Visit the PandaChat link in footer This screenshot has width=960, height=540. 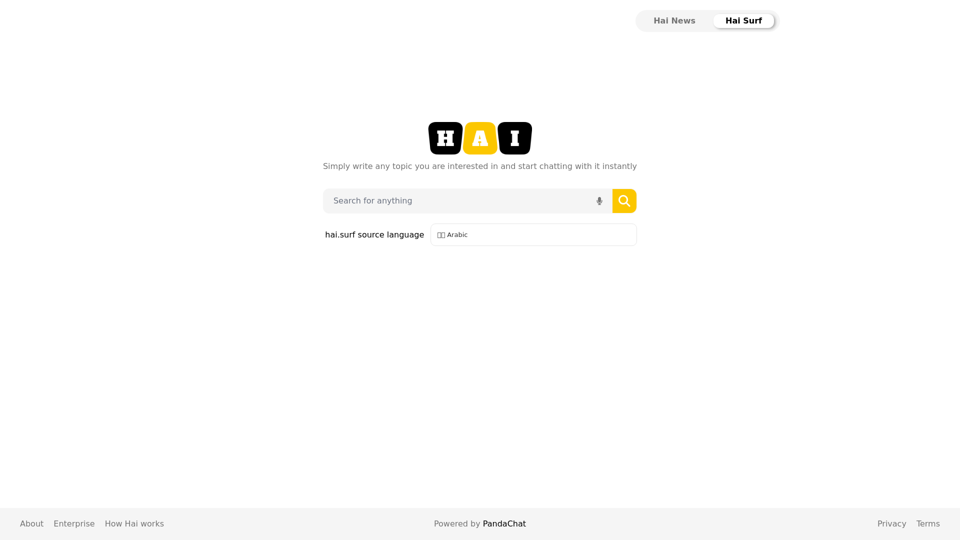click(504, 524)
